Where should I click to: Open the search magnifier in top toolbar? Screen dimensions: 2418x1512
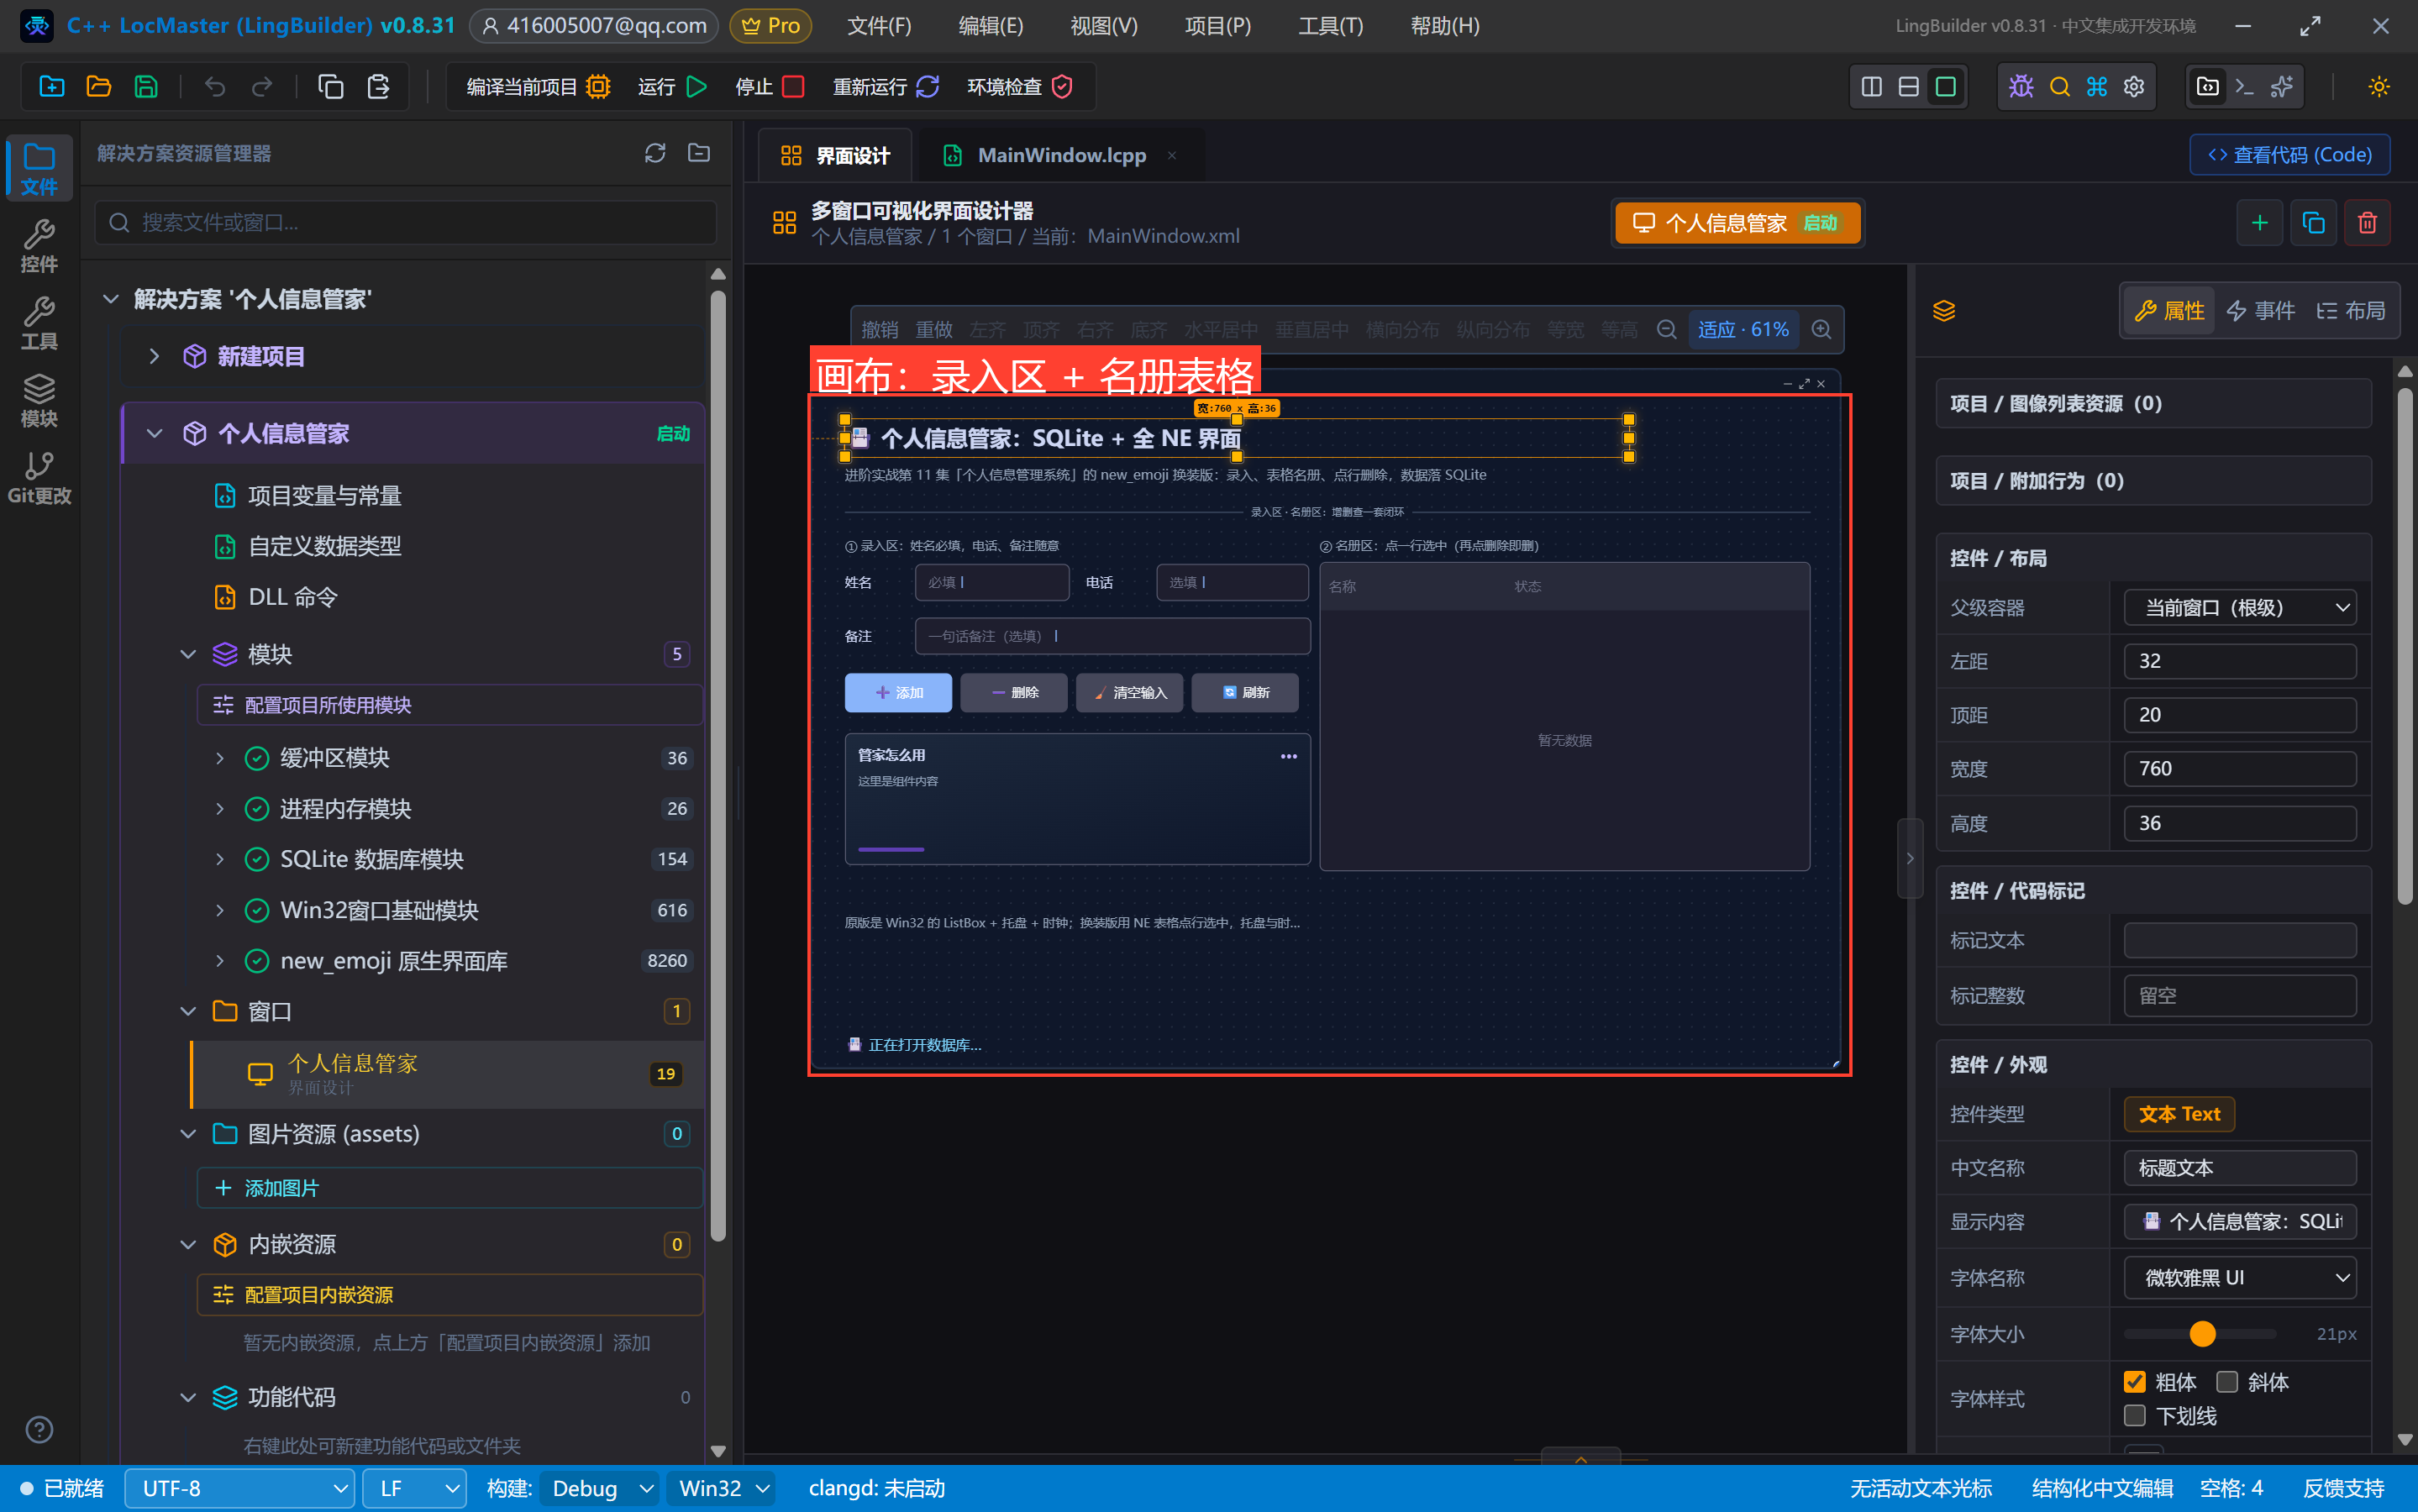point(2059,87)
